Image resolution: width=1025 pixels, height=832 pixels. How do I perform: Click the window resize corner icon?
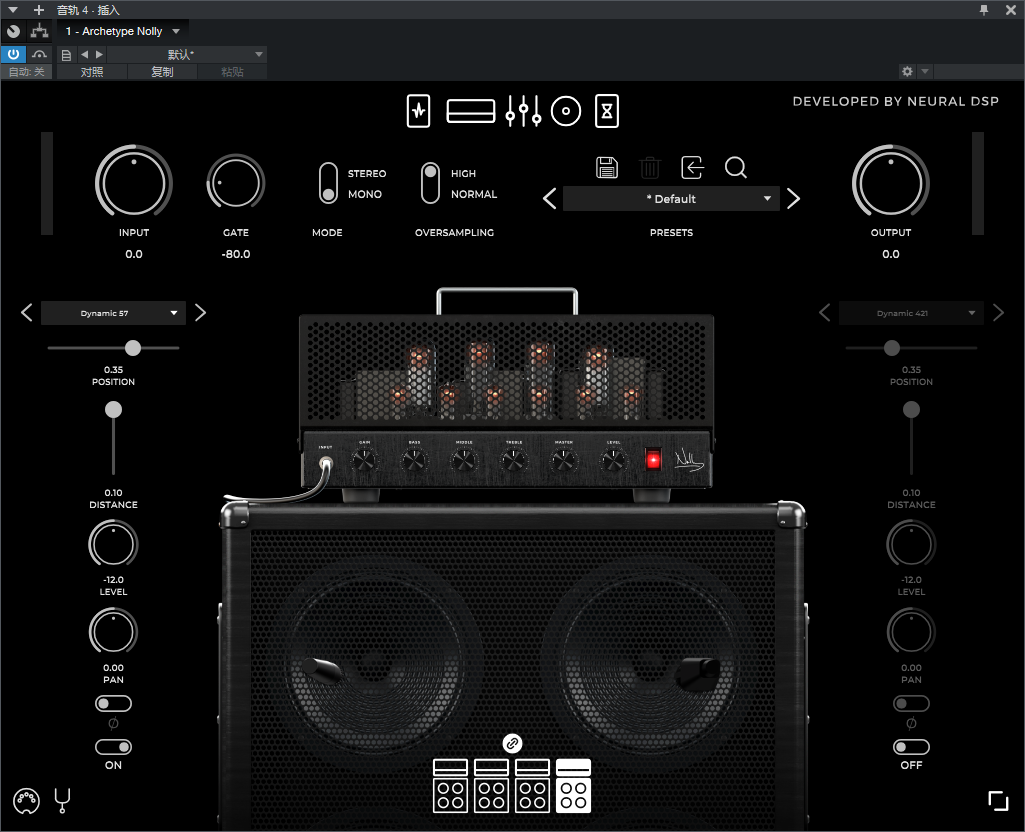[998, 801]
